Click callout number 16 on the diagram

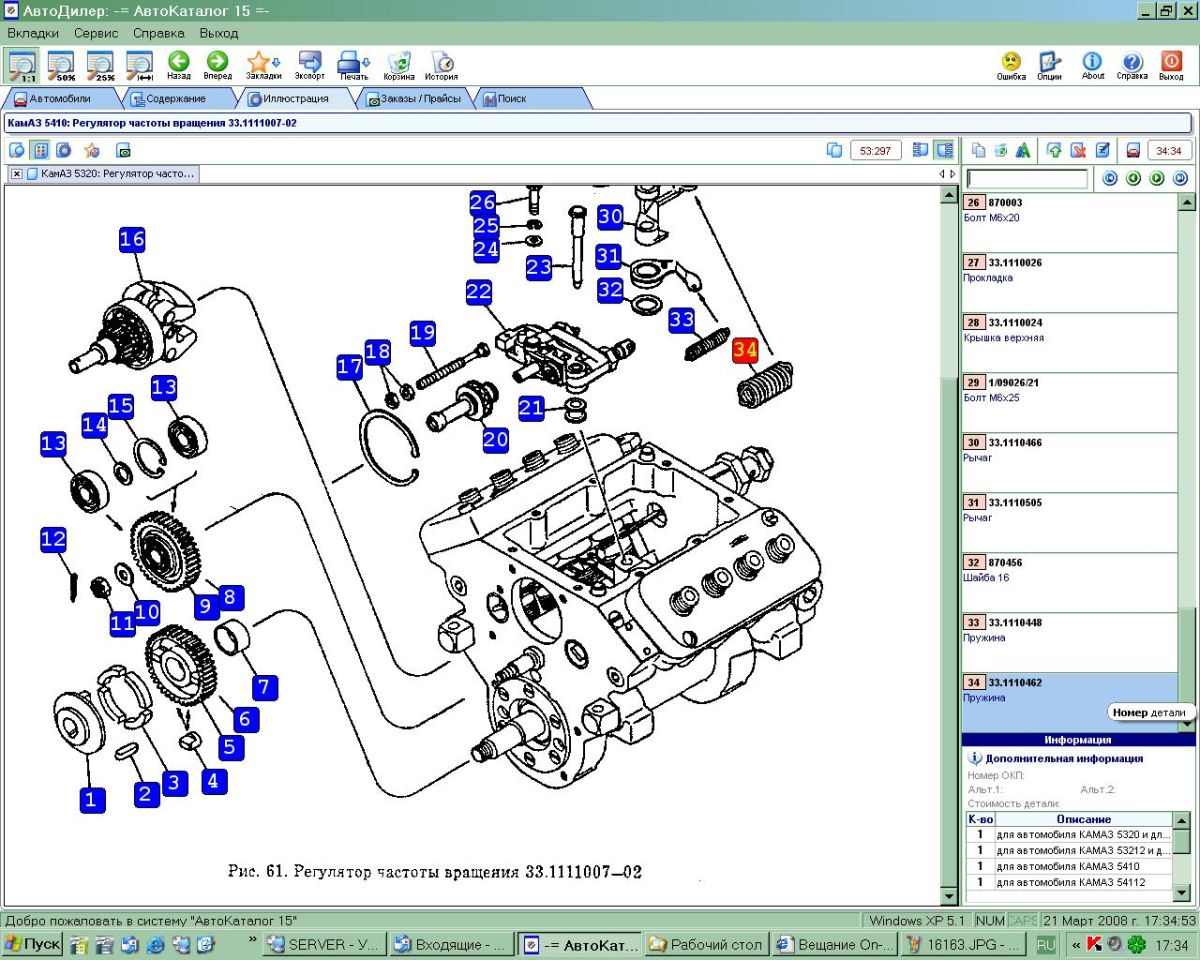tap(132, 240)
